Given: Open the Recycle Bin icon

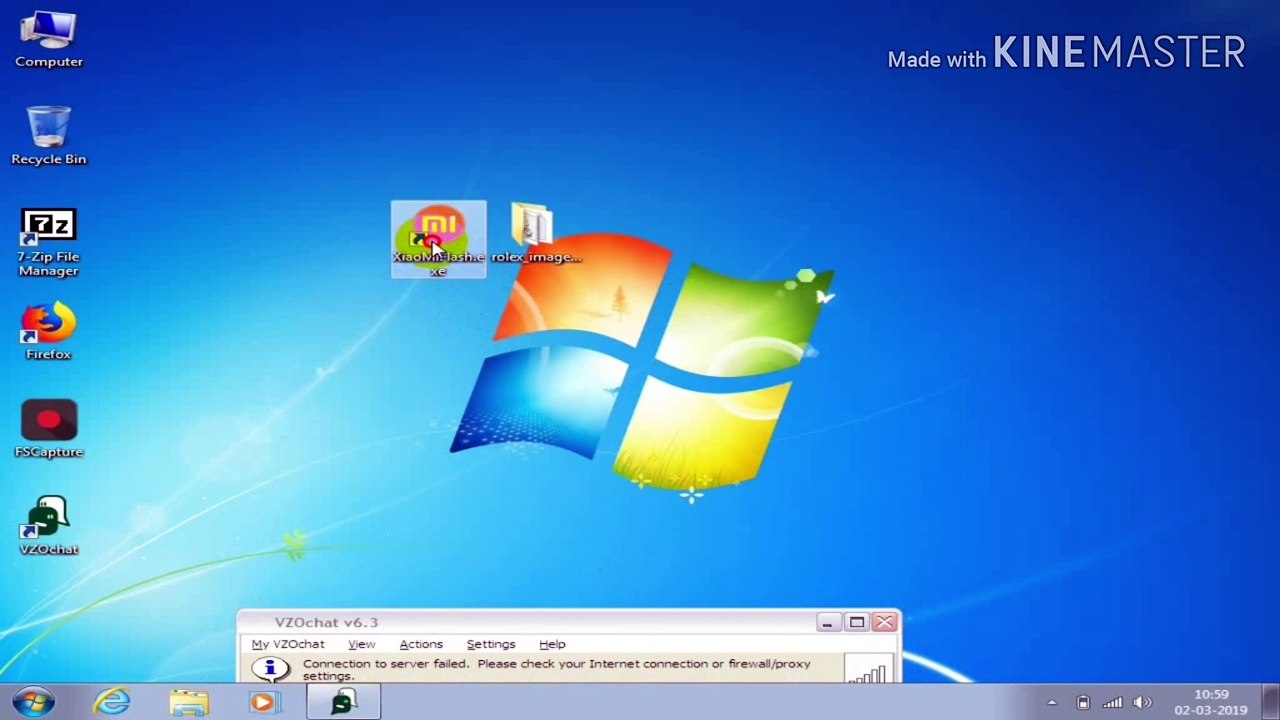Looking at the screenshot, I should pos(49,135).
